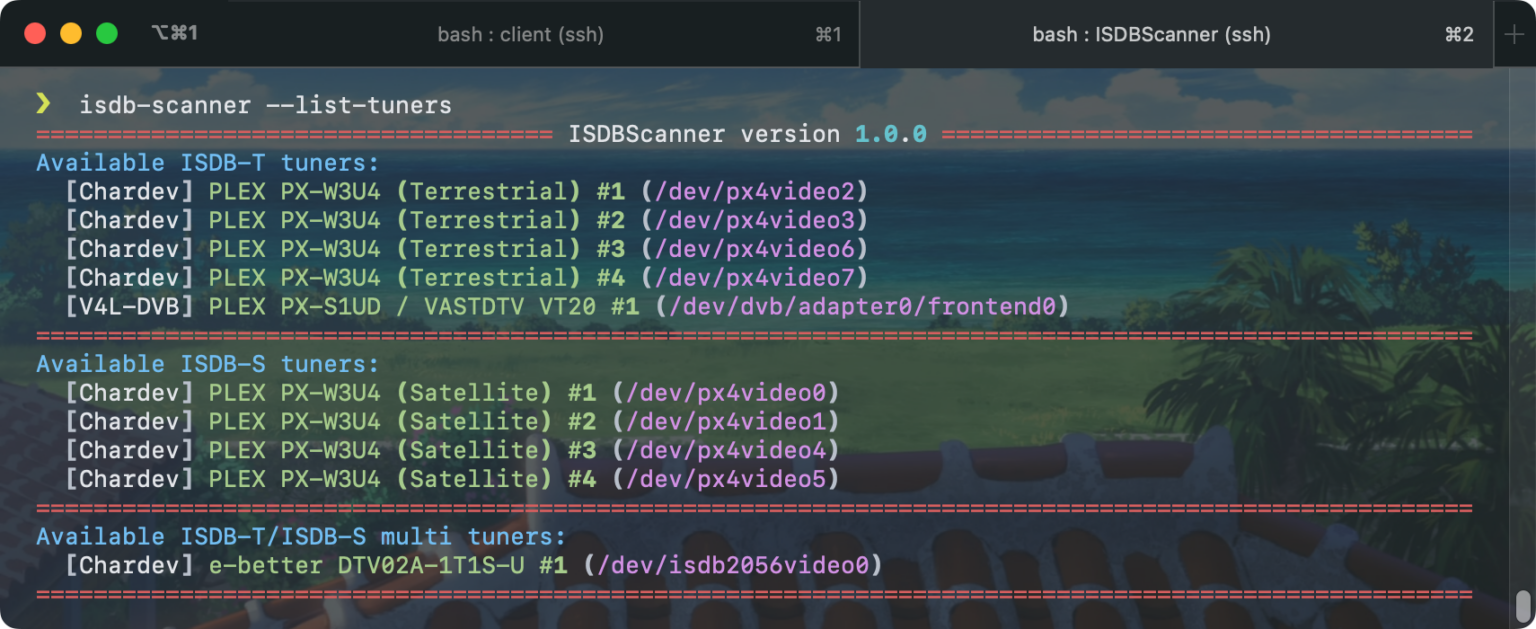Select the isdb-scanner --list-tuners command text

coord(265,105)
